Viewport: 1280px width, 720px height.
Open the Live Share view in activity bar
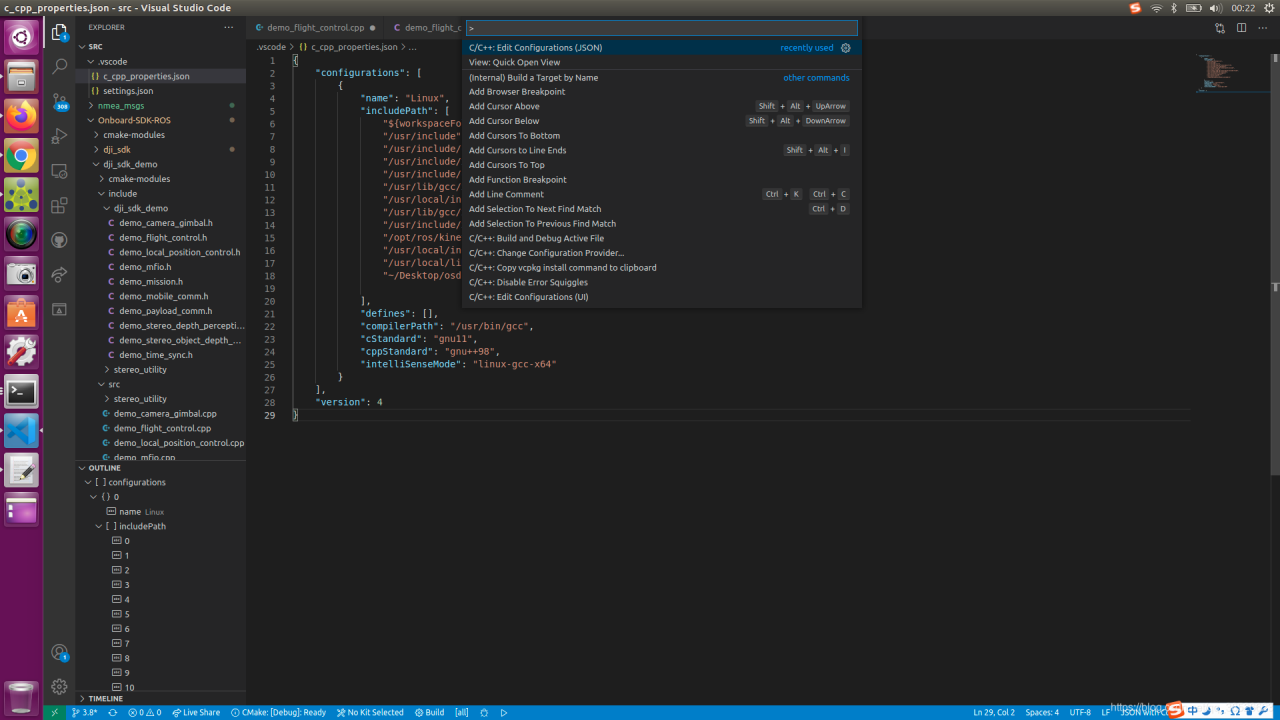click(x=59, y=275)
